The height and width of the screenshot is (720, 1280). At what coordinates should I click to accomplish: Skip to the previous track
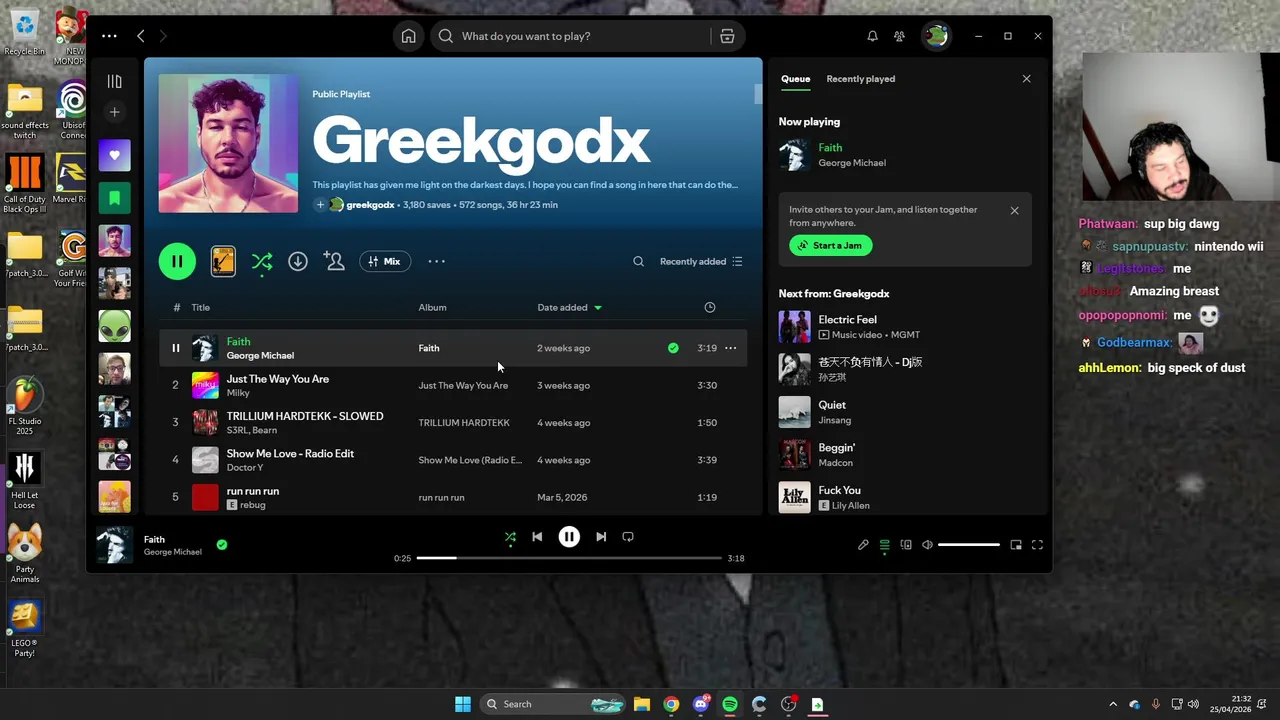(x=537, y=537)
